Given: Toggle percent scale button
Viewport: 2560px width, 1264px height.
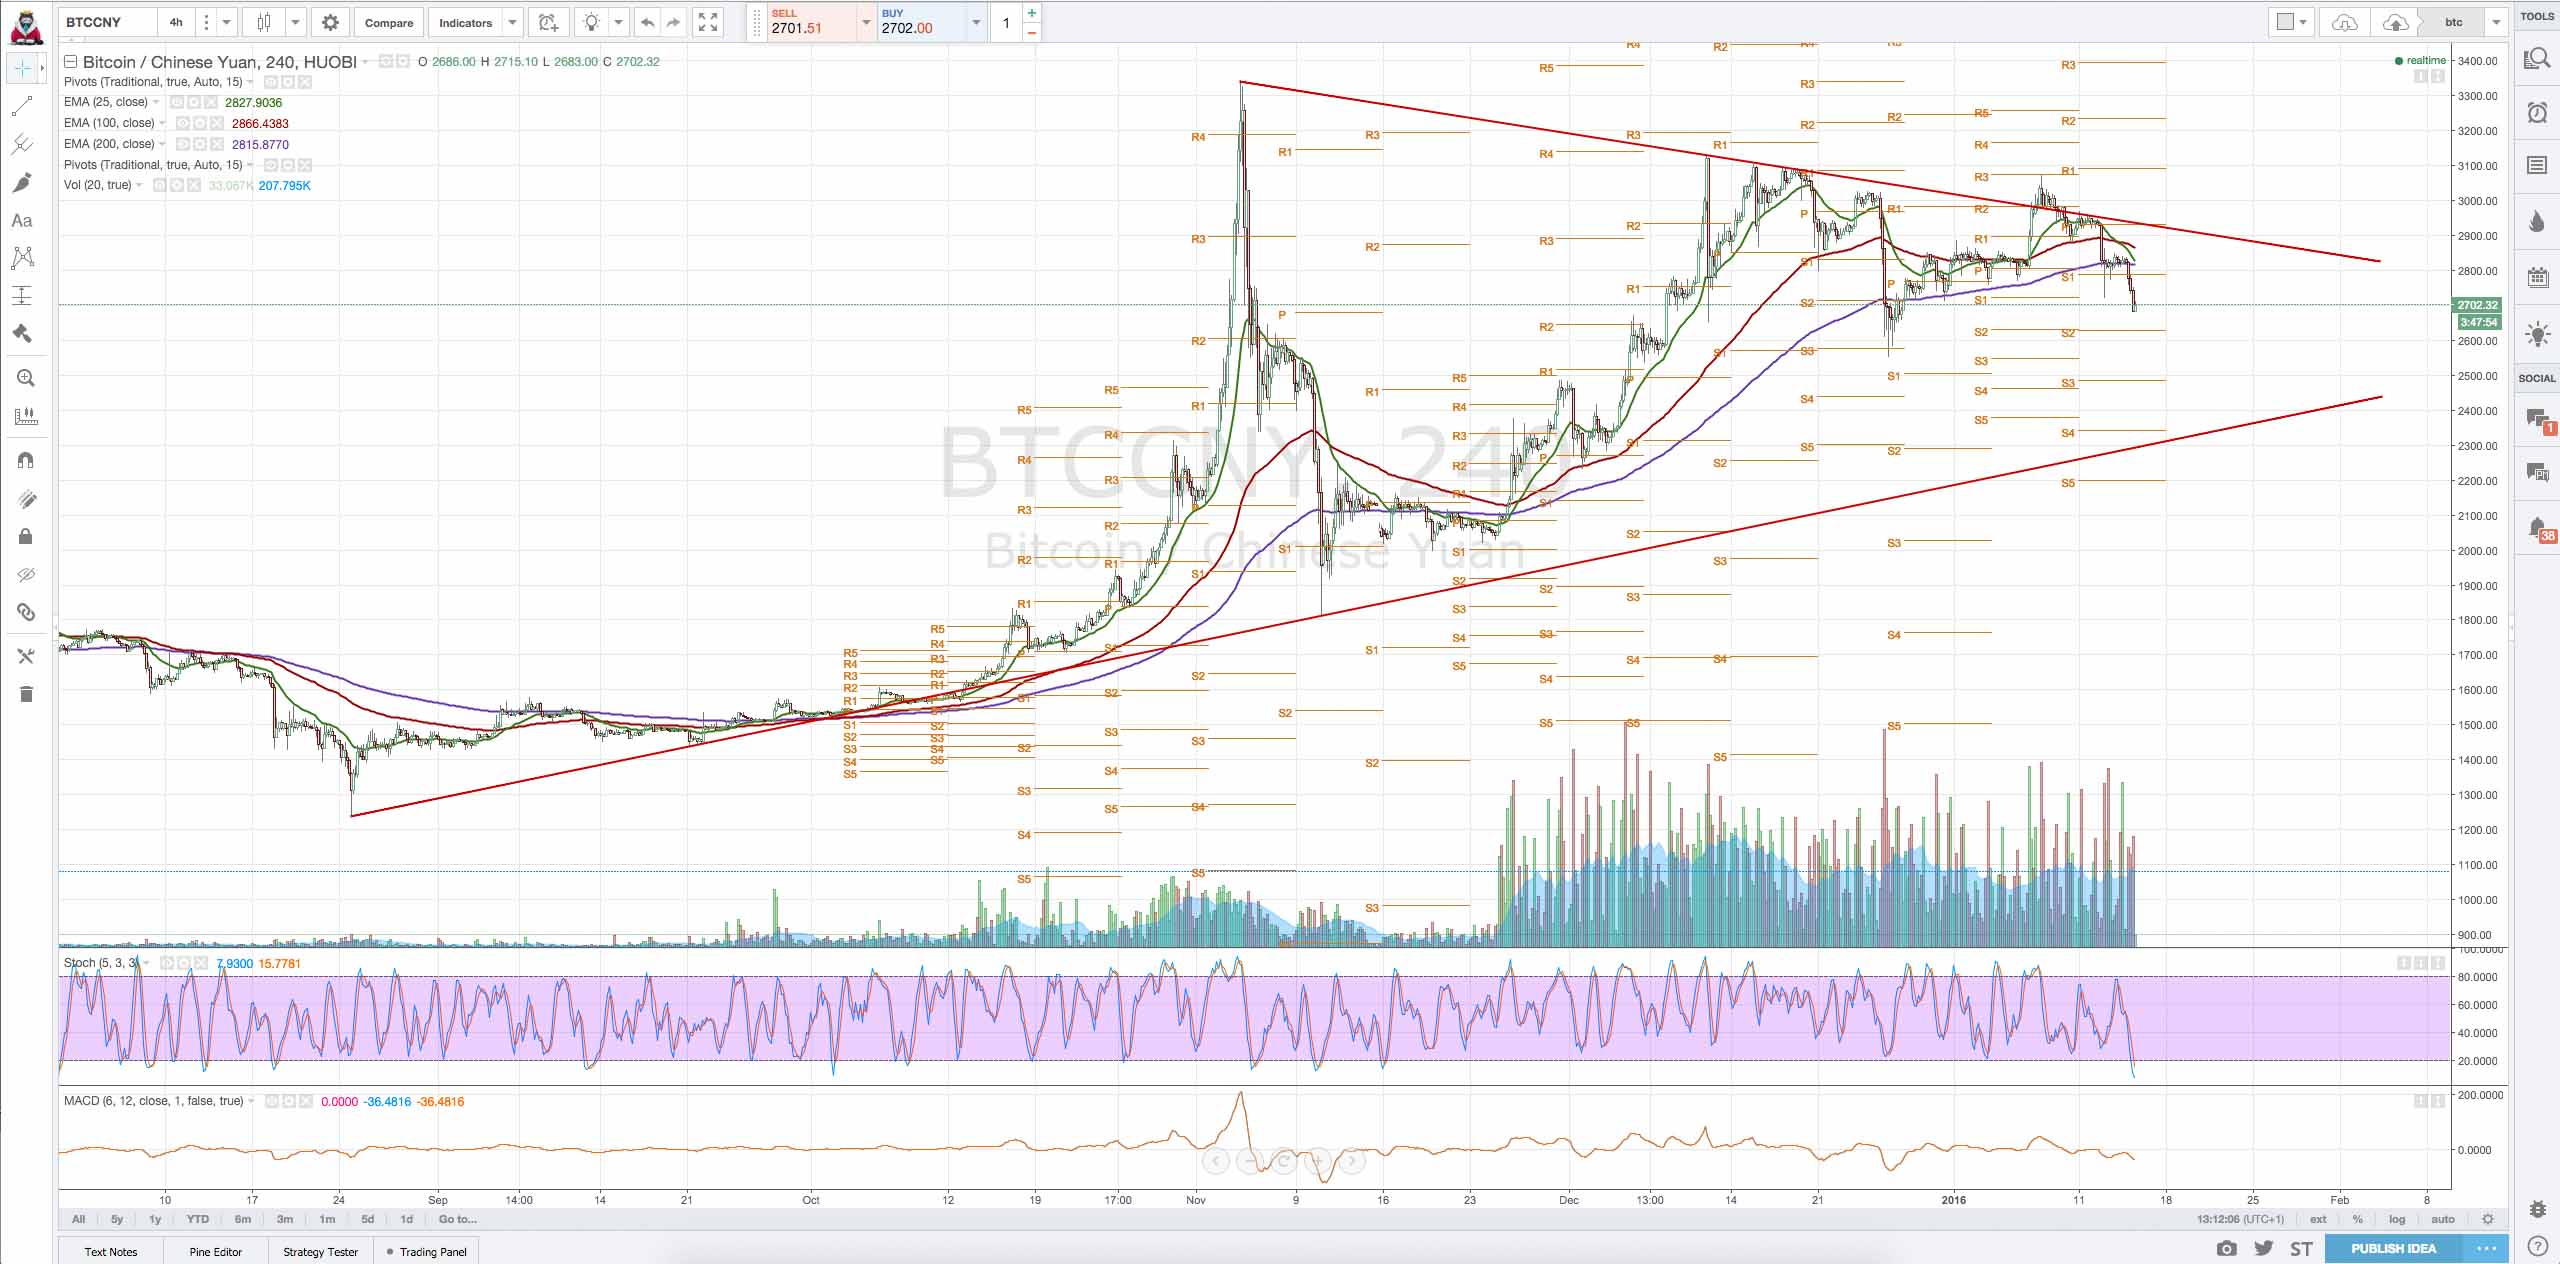Looking at the screenshot, I should point(2357,1219).
